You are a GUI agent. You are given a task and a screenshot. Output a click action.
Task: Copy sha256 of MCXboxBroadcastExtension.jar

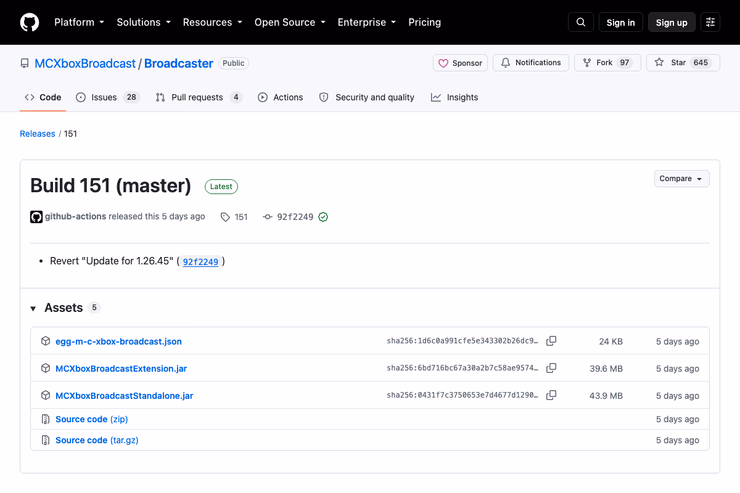[551, 368]
